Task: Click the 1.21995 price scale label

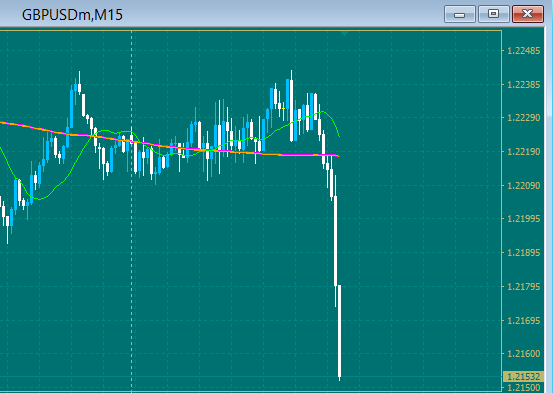Action: (x=523, y=219)
